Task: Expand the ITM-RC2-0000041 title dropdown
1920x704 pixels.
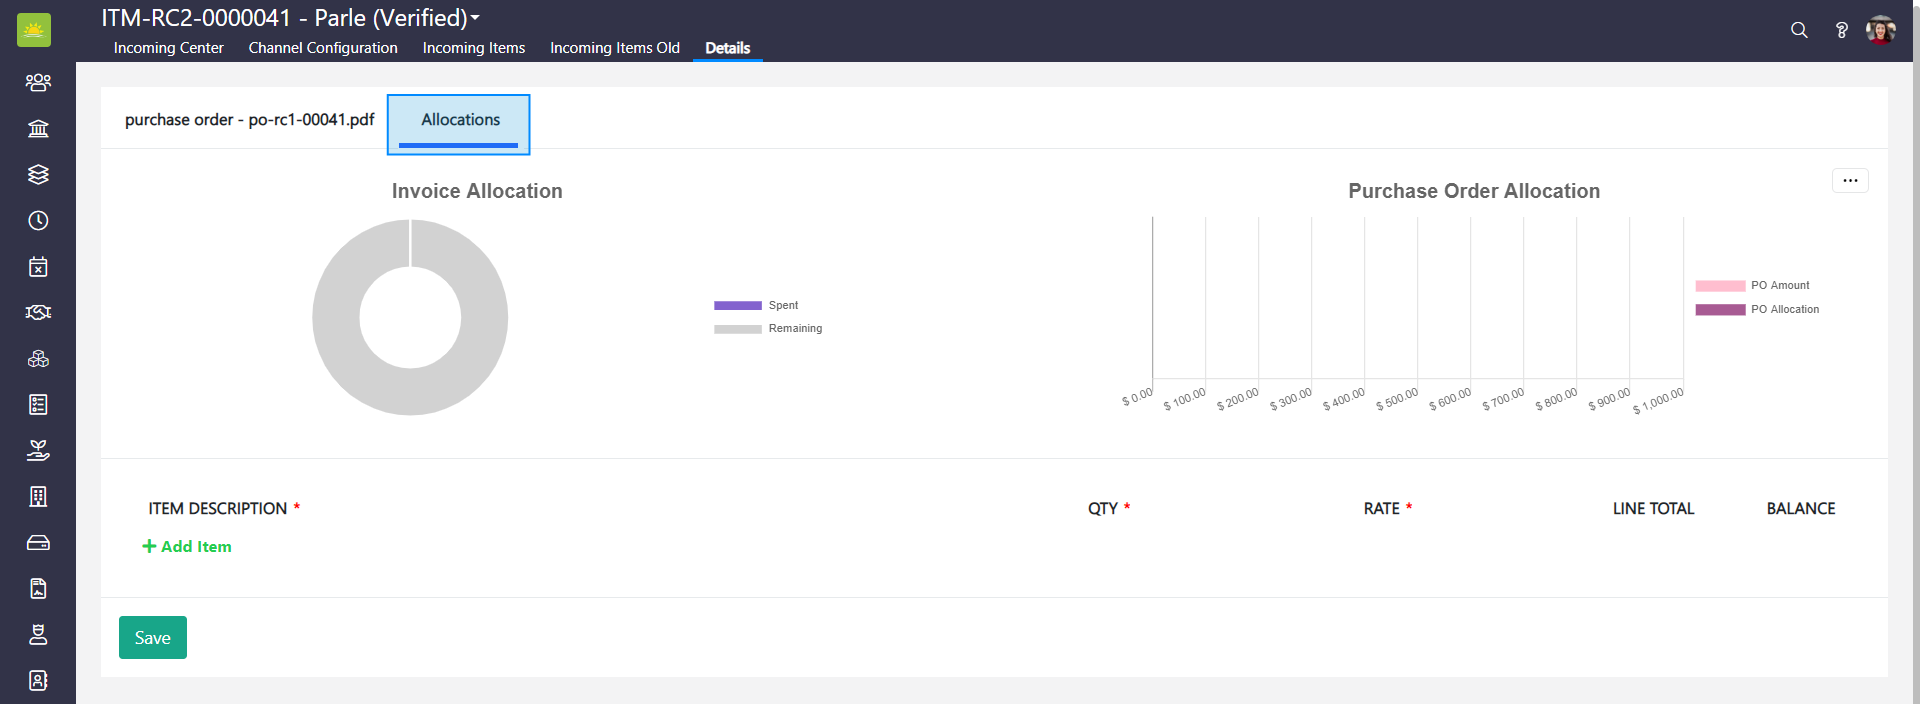Action: (475, 18)
